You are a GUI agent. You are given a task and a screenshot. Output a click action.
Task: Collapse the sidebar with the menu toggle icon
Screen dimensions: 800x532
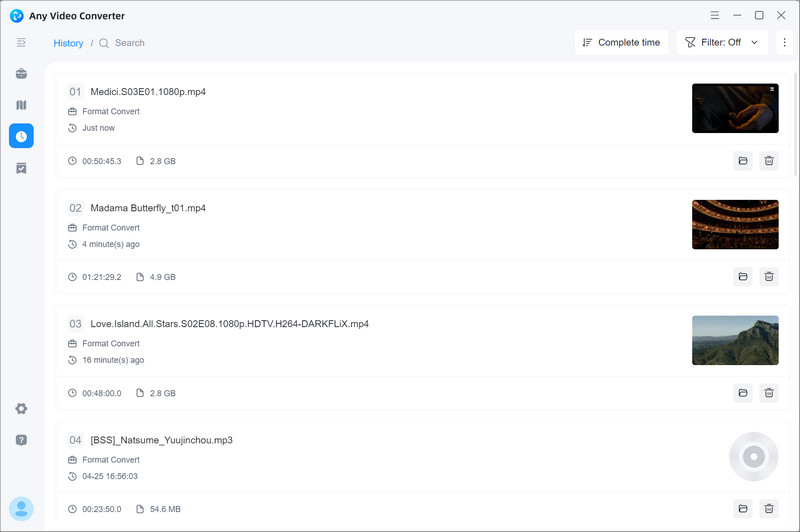click(21, 43)
